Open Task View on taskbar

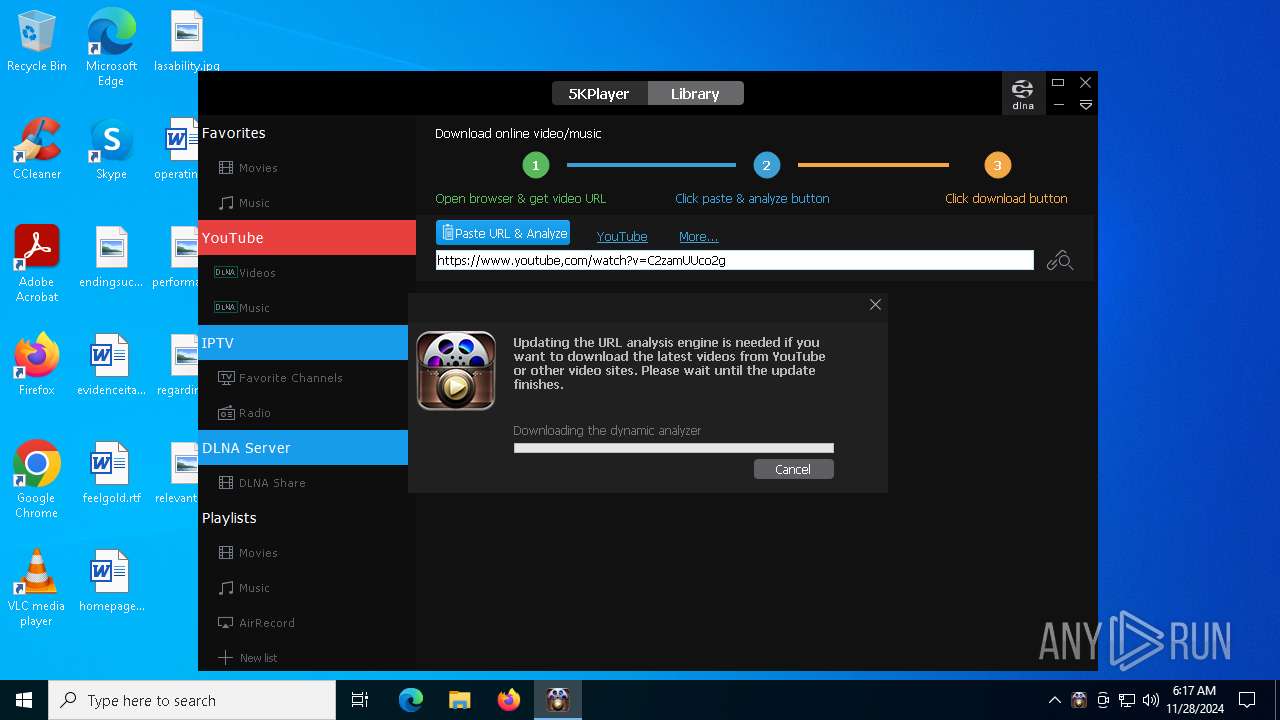tap(360, 700)
